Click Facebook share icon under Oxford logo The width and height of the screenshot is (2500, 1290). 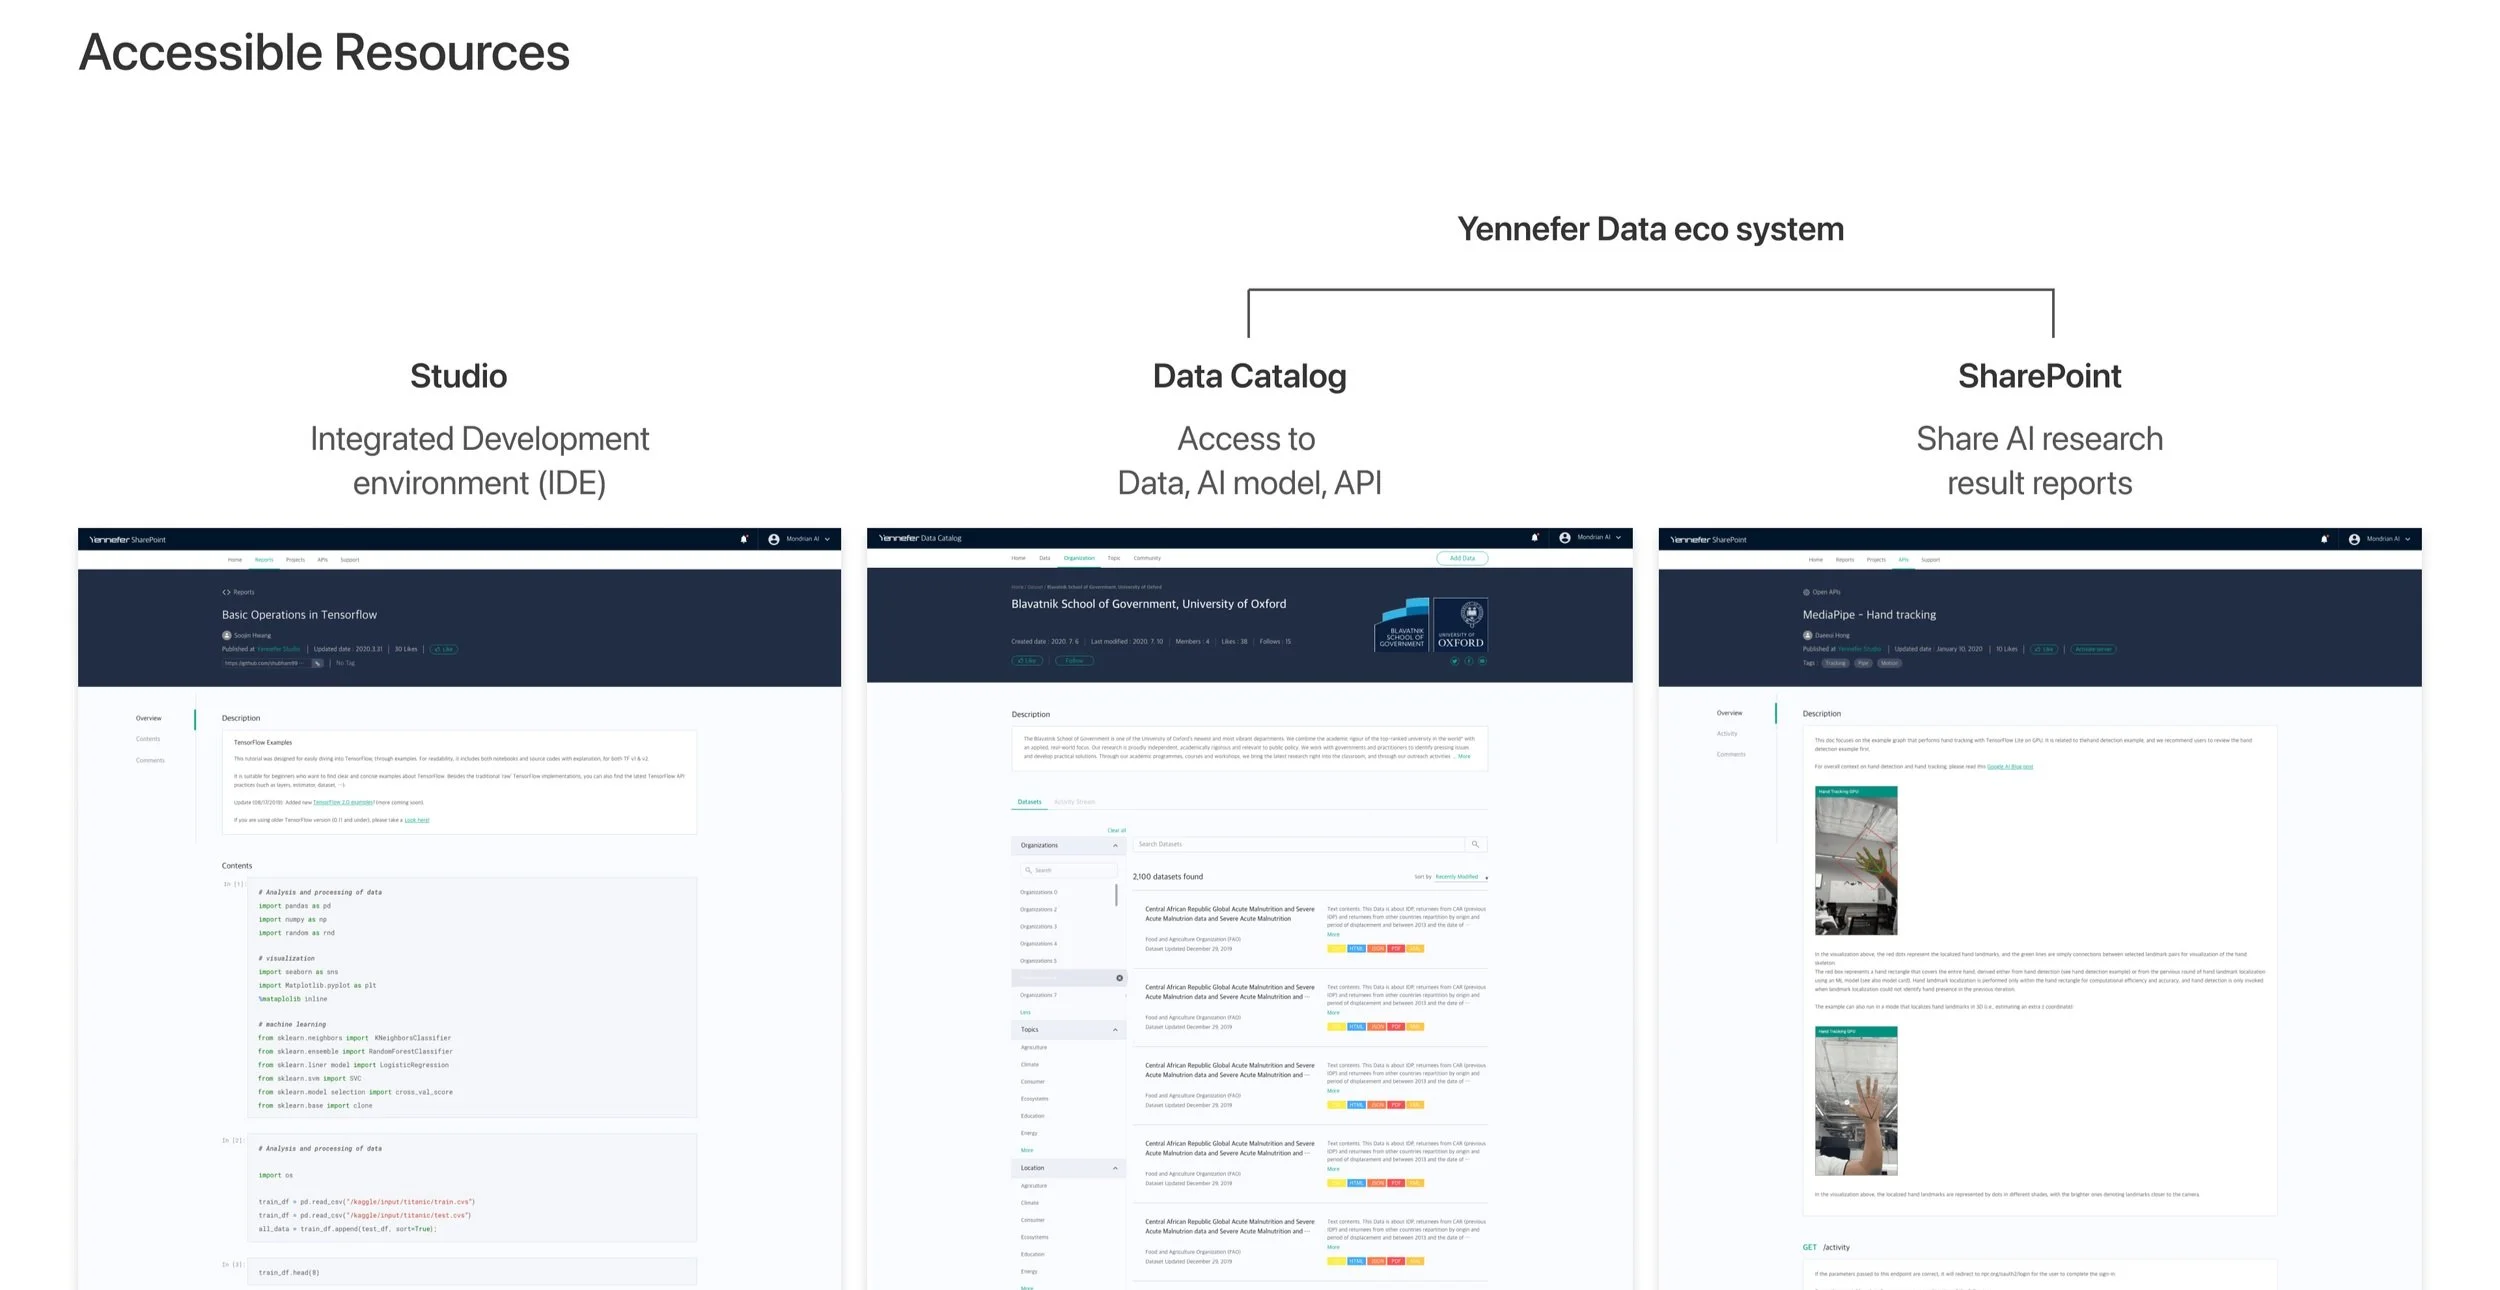click(1468, 661)
